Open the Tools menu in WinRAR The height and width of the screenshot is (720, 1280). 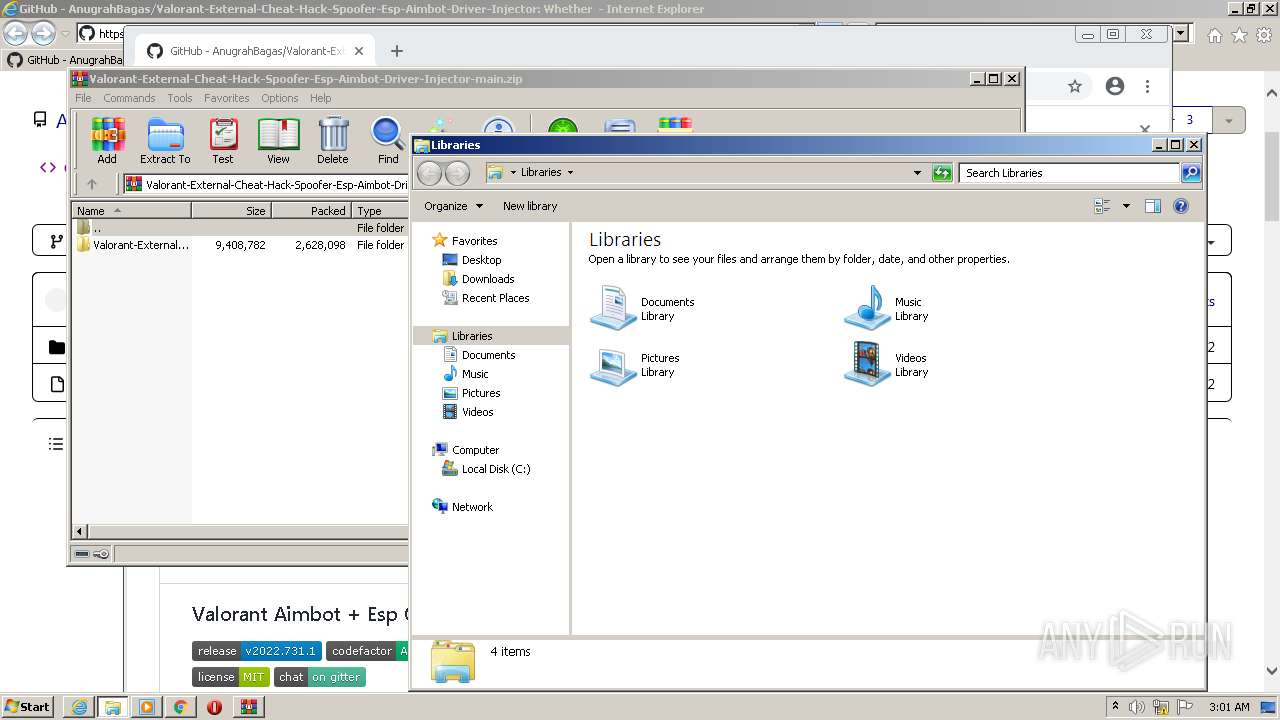click(x=180, y=98)
